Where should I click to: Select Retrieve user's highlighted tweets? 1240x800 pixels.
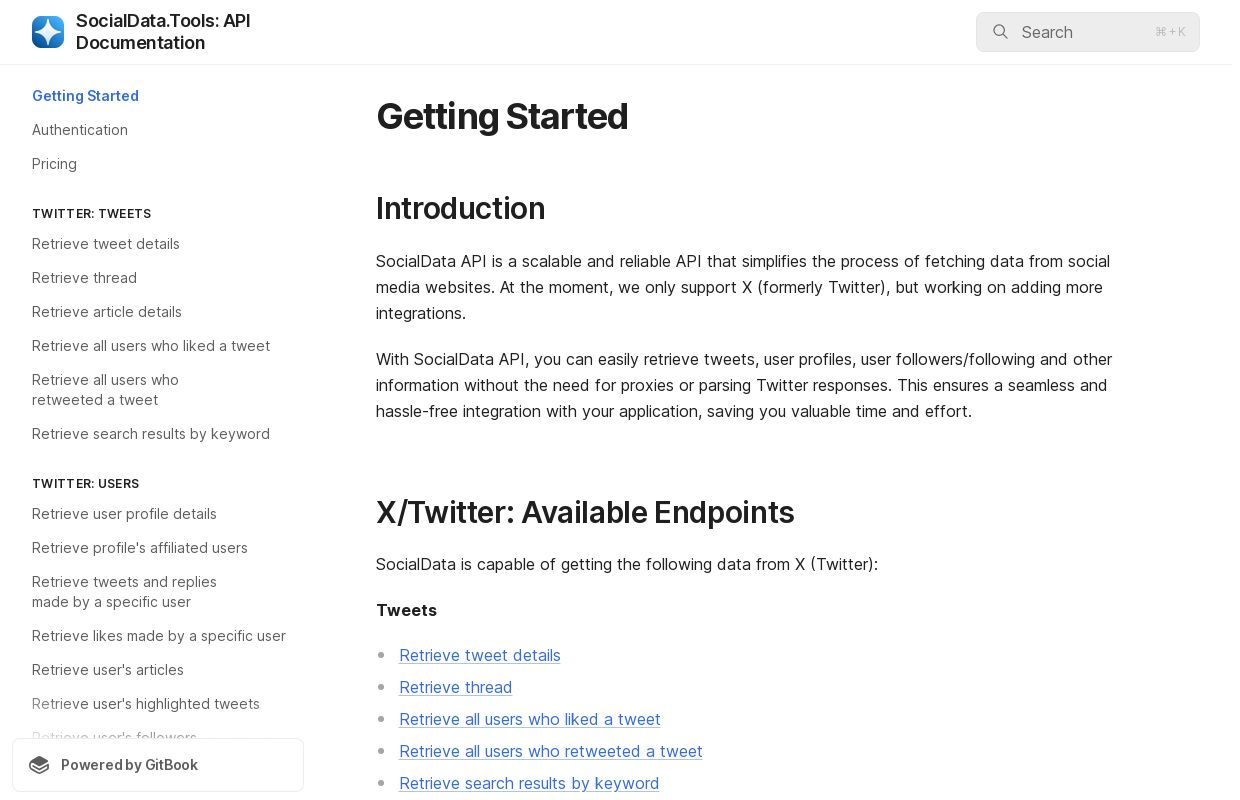pos(146,704)
